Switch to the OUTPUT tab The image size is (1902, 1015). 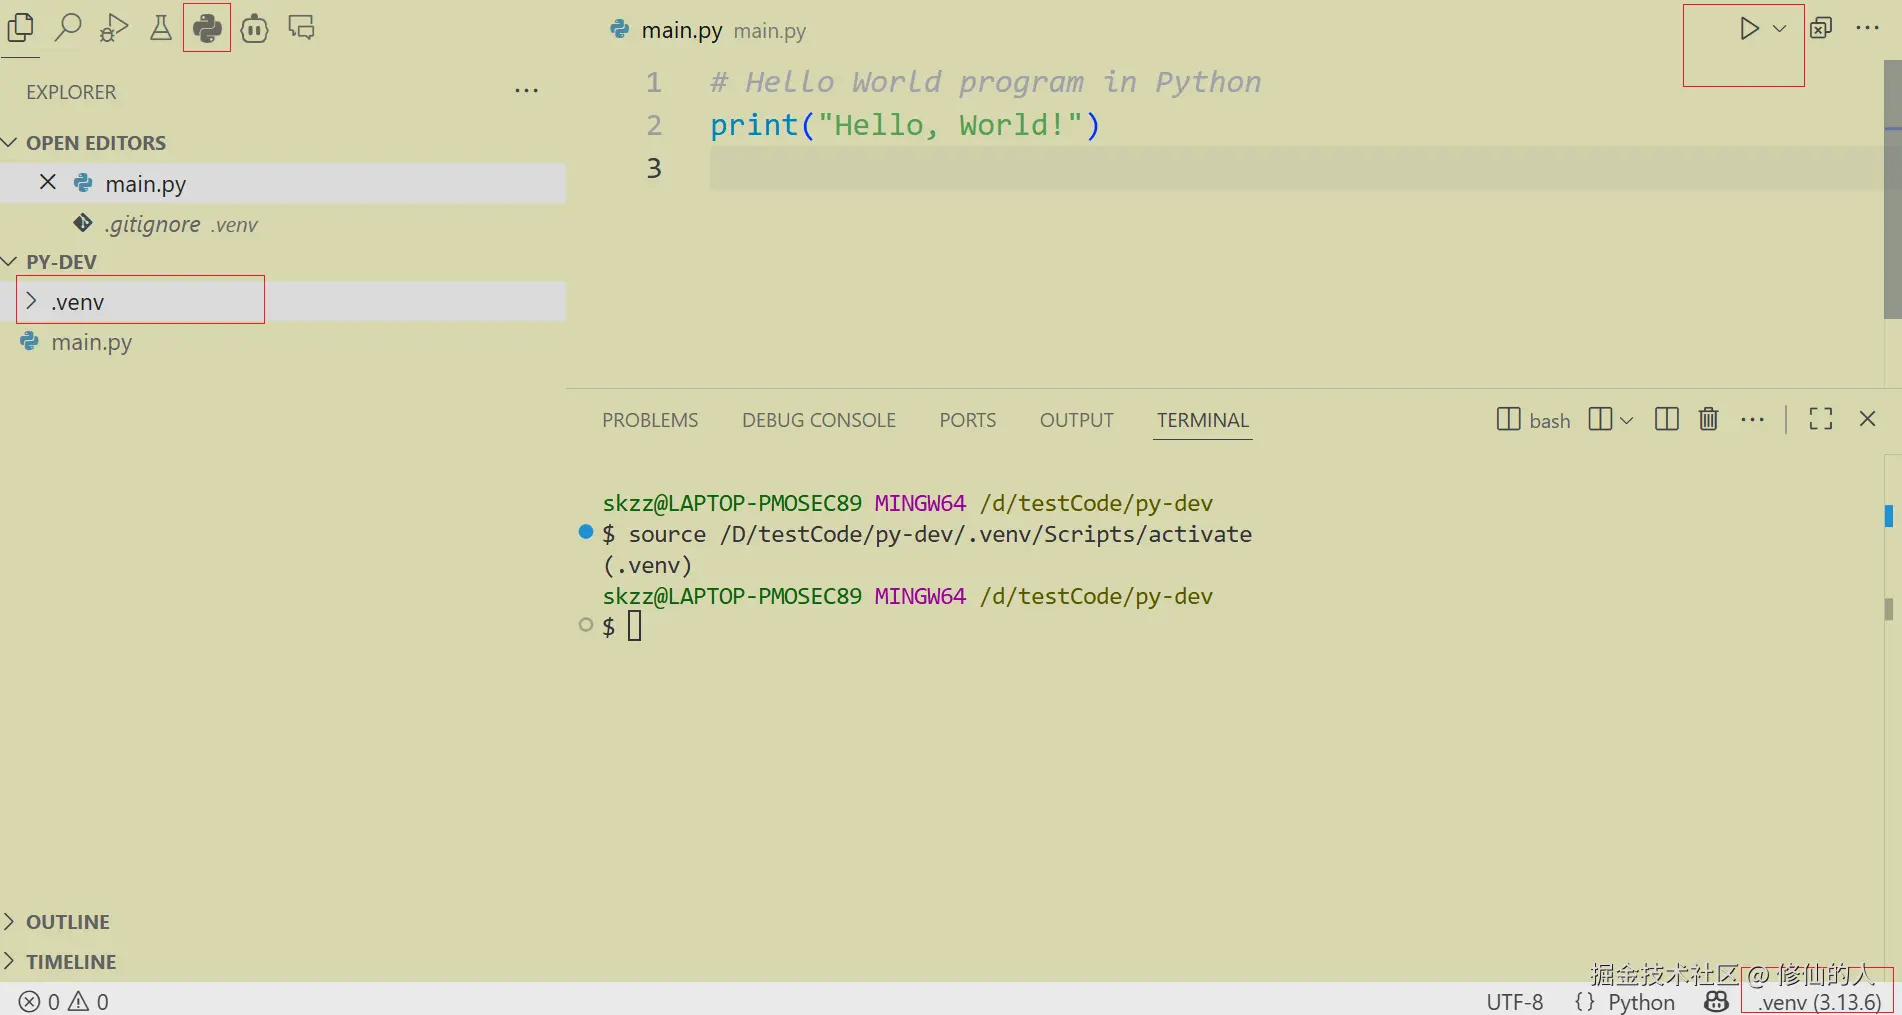(x=1077, y=420)
